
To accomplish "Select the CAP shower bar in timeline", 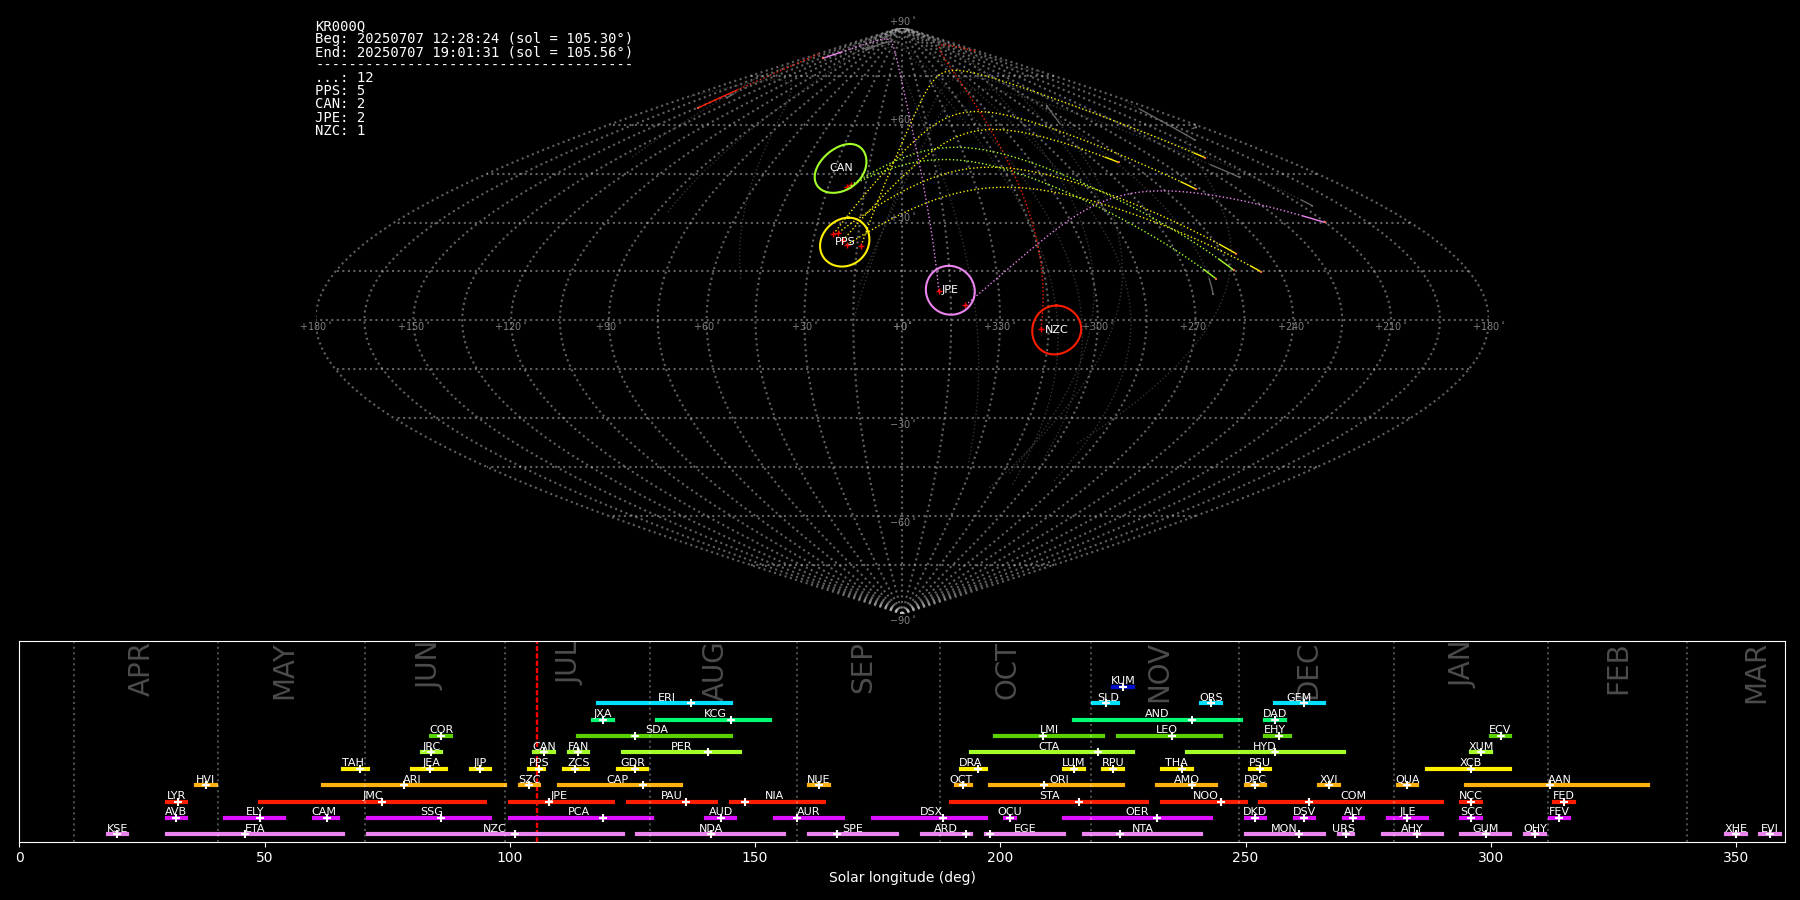I will [620, 785].
